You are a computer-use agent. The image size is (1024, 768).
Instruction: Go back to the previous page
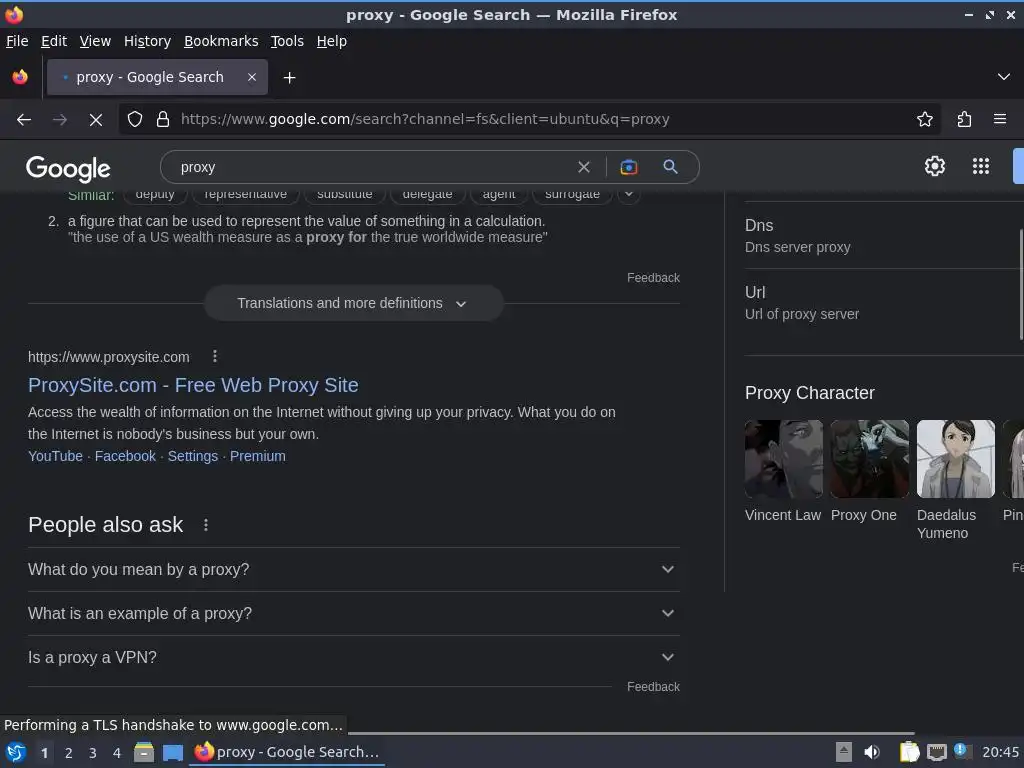[24, 120]
